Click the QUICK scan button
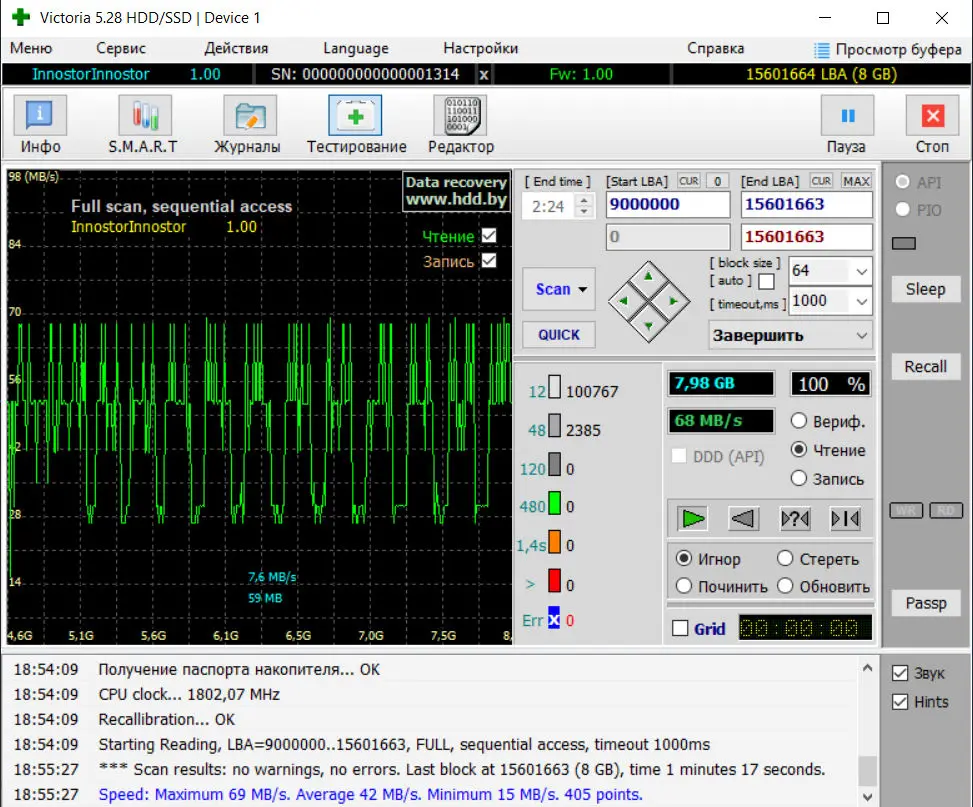 point(558,335)
